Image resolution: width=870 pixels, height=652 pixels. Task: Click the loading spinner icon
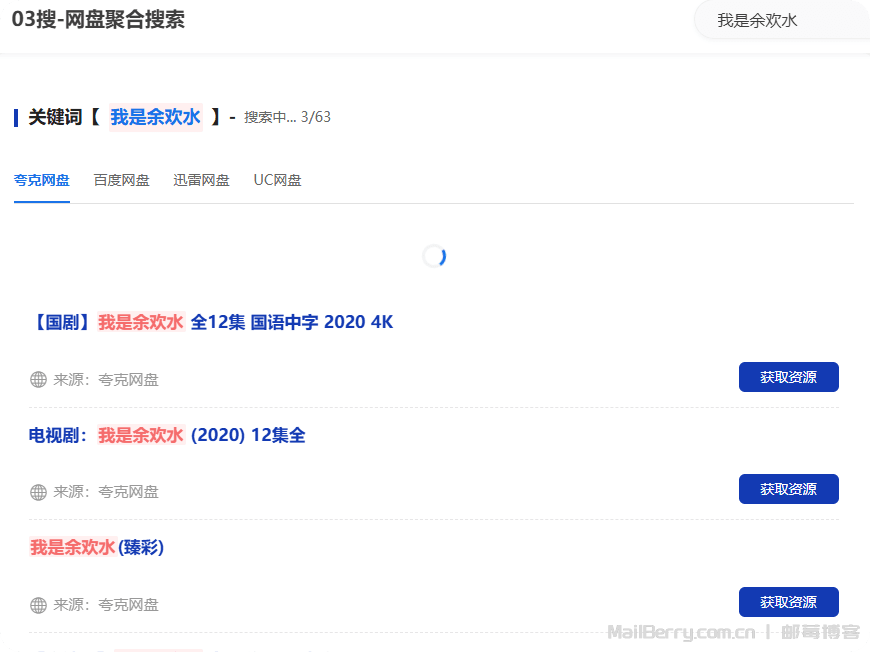(434, 257)
